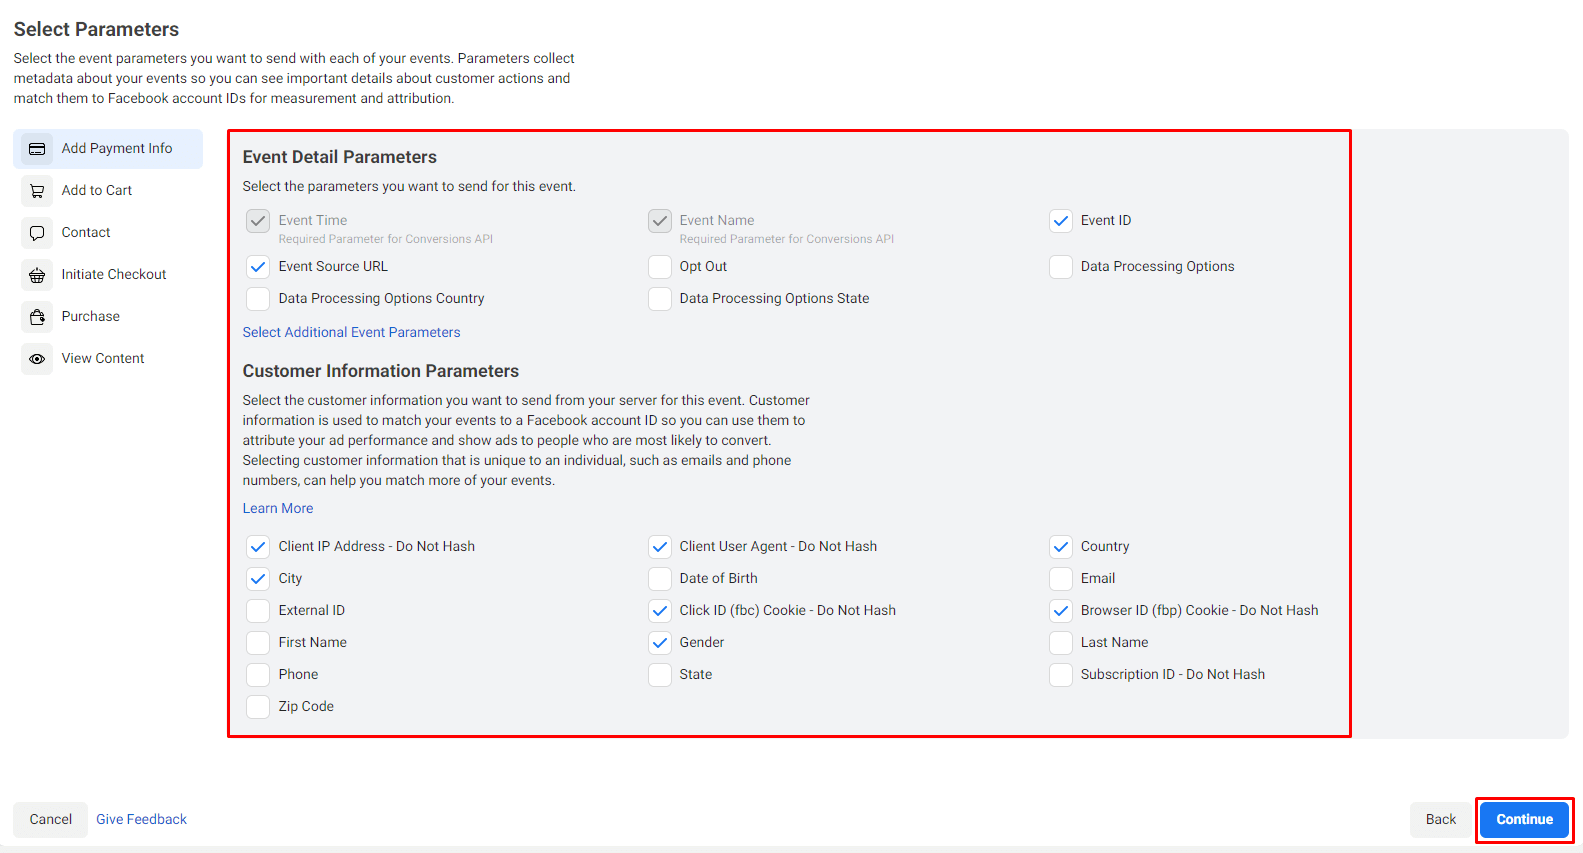Uncheck the Event Source URL checkbox
1583x853 pixels.
pos(258,267)
